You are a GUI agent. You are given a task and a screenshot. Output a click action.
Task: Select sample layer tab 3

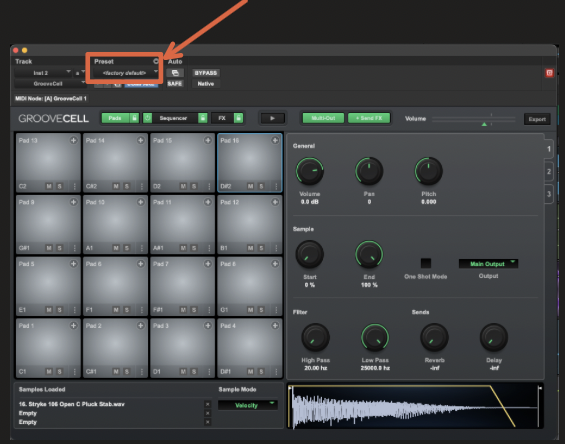(x=548, y=194)
